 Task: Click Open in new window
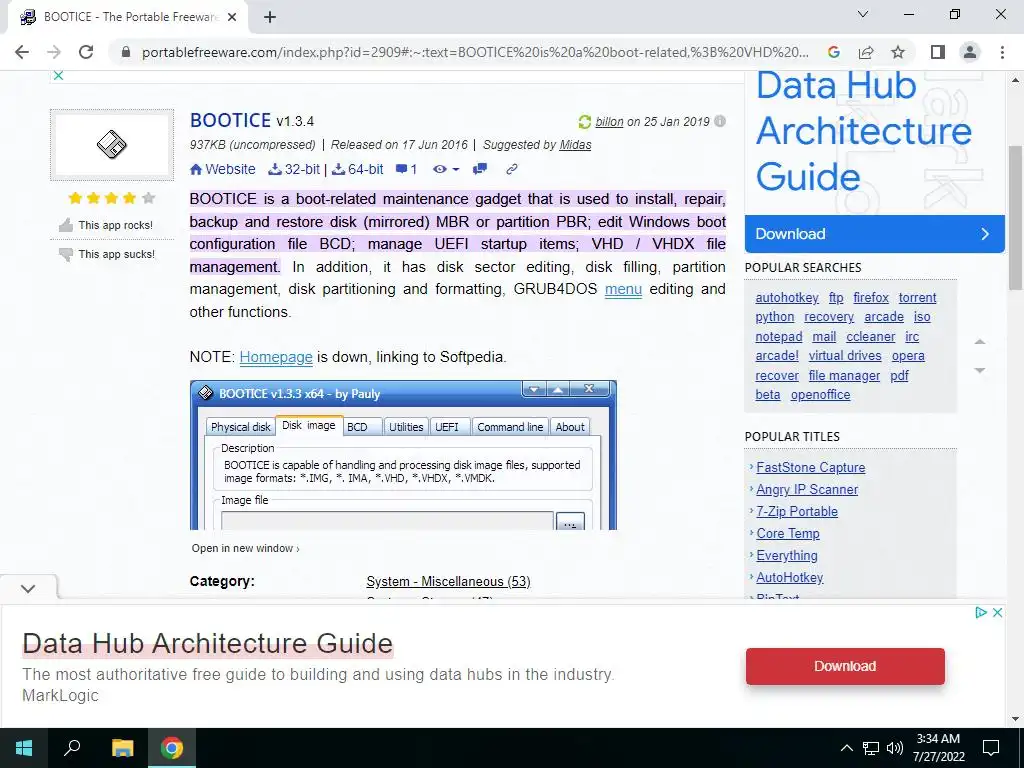pyautogui.click(x=246, y=549)
